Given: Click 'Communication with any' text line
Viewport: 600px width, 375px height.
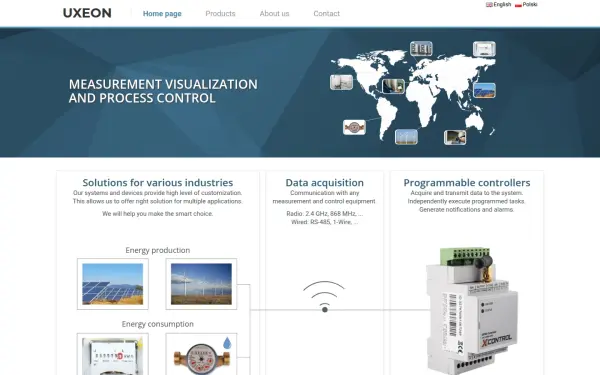Looking at the screenshot, I should [x=324, y=193].
